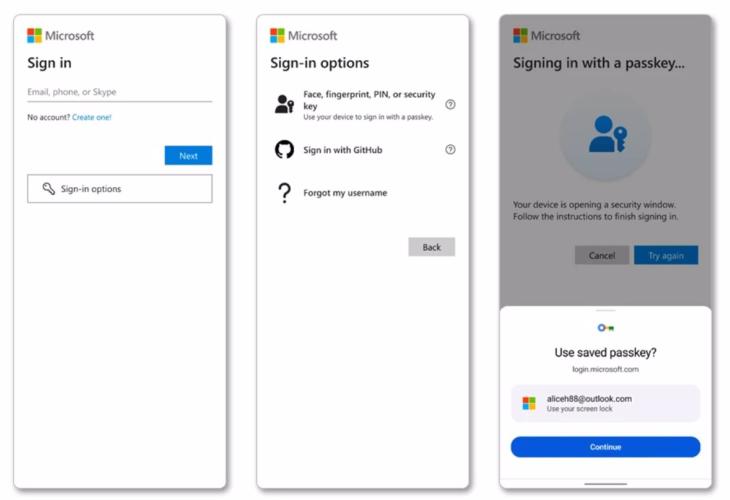Viewport: 730px width, 500px height.
Task: Select the passkey person-key icon option
Action: 284,104
